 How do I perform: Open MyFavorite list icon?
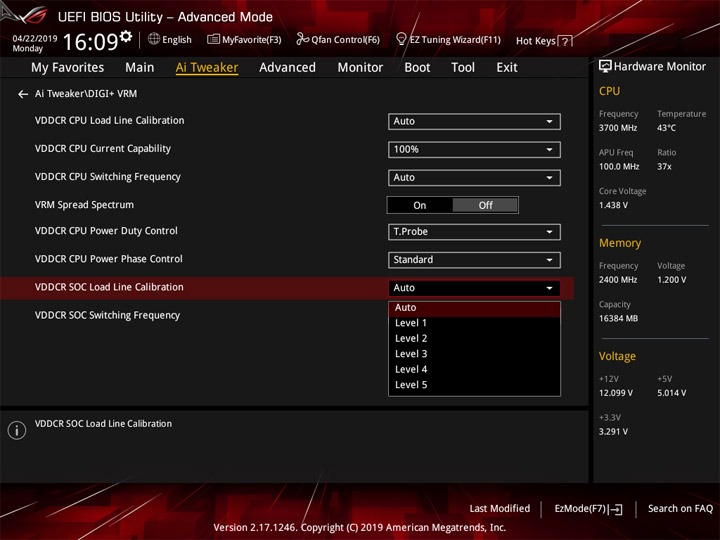pos(214,39)
